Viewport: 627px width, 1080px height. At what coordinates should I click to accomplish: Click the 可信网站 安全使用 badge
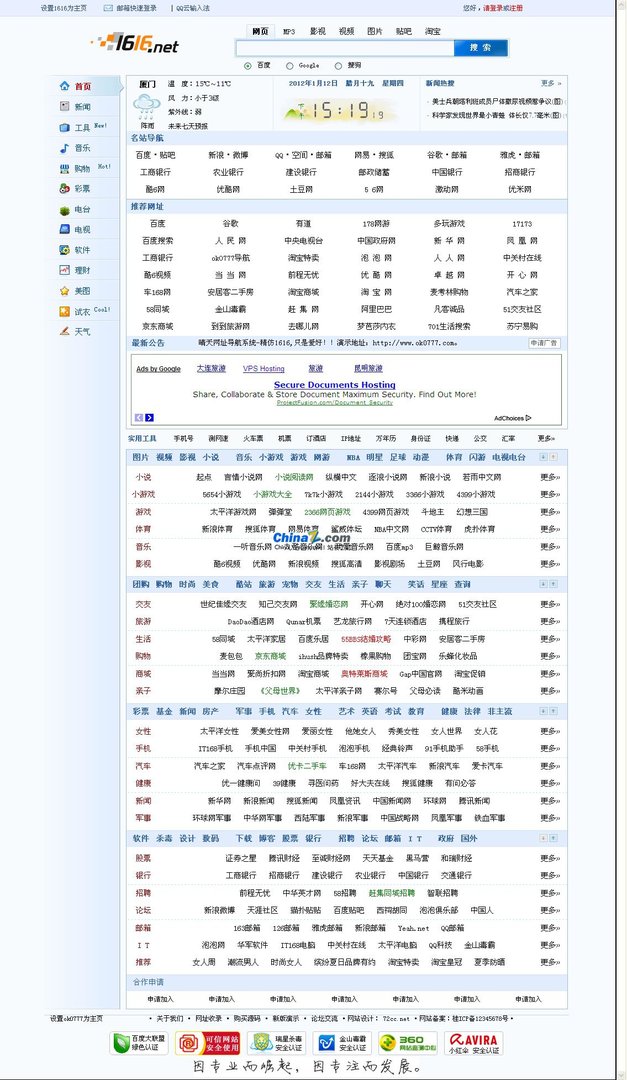coord(207,1042)
